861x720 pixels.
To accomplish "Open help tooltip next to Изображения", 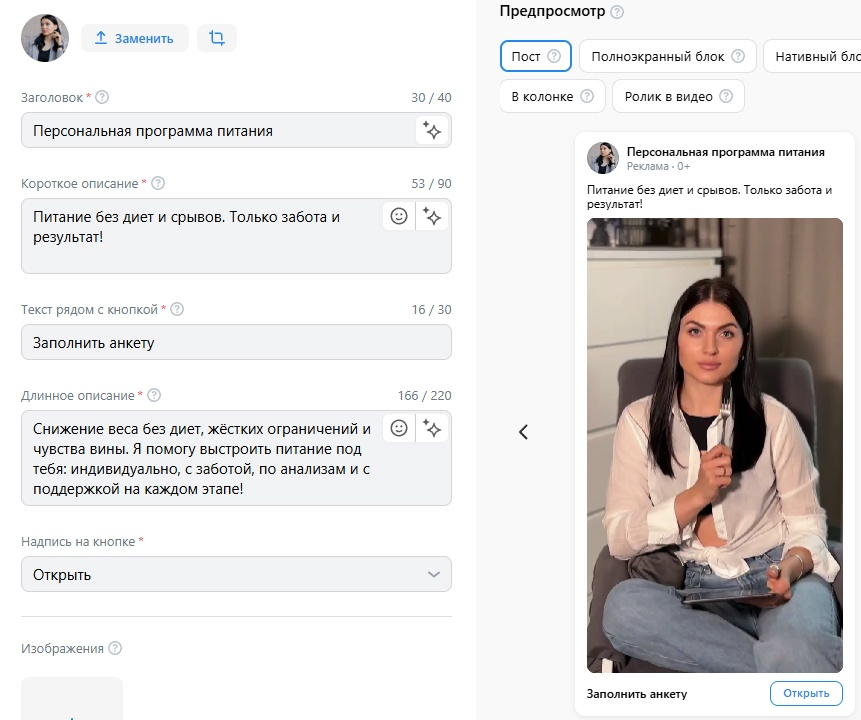I will [115, 648].
